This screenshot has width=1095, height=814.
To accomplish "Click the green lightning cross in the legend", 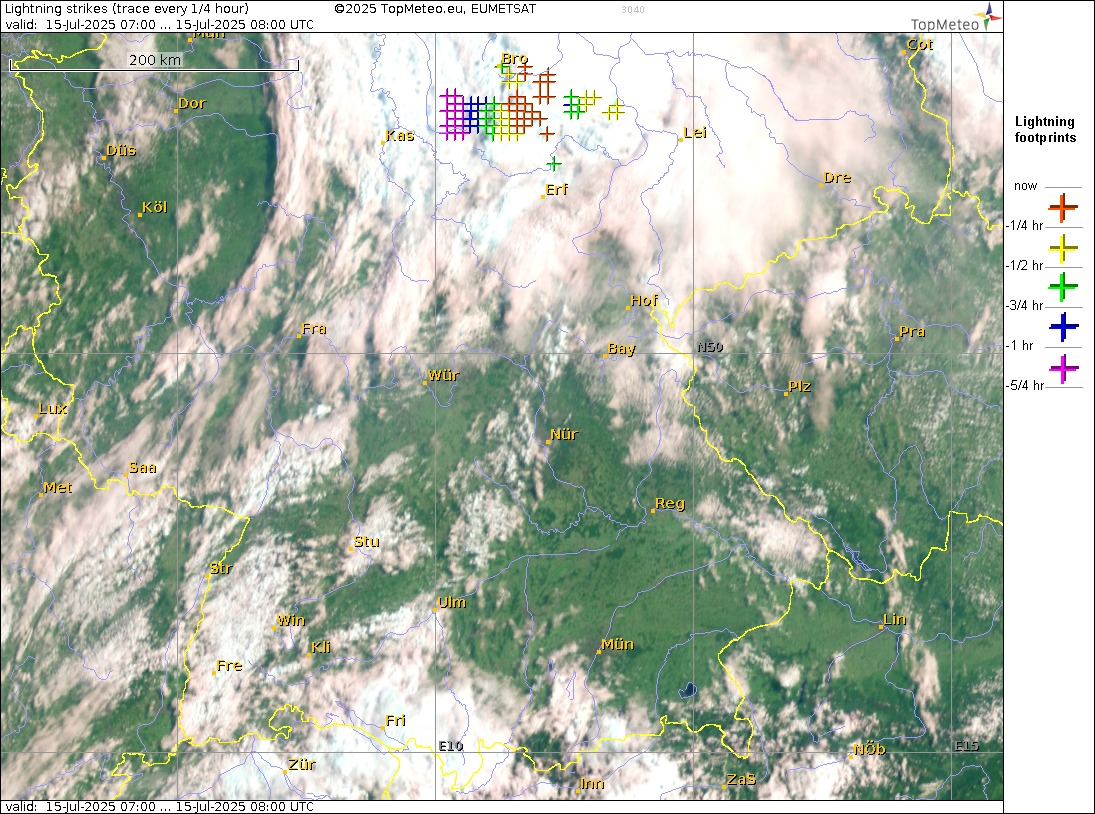I will pyautogui.click(x=1063, y=287).
